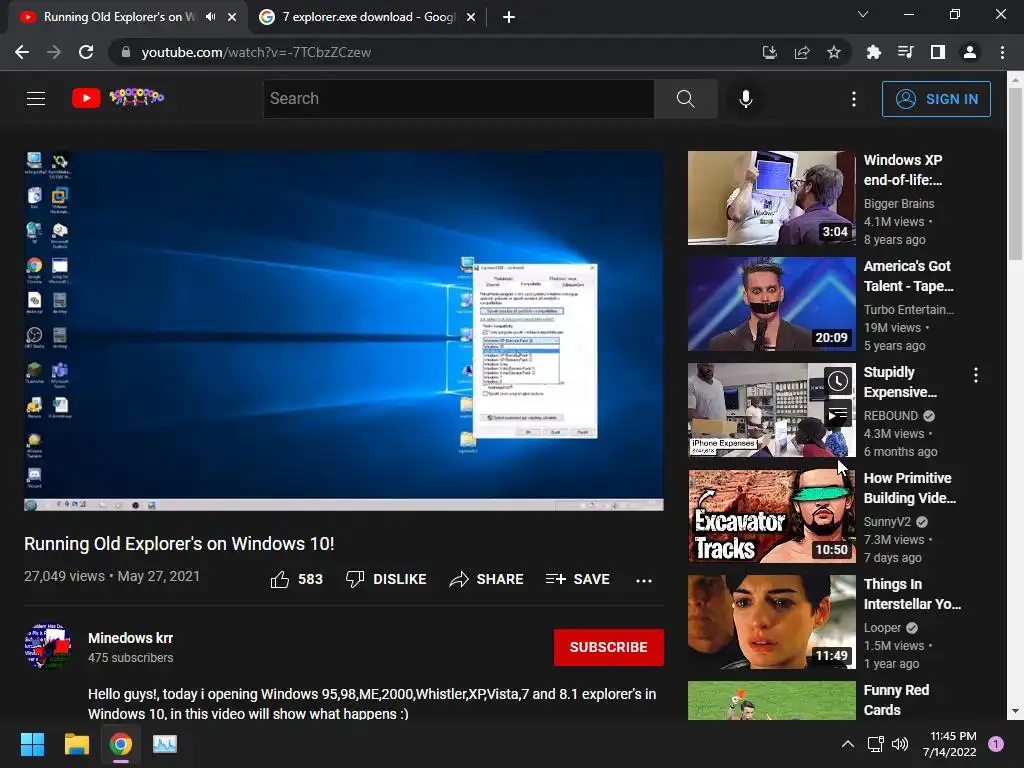
Task: Go to YouTube home via logo
Action: click(x=118, y=98)
